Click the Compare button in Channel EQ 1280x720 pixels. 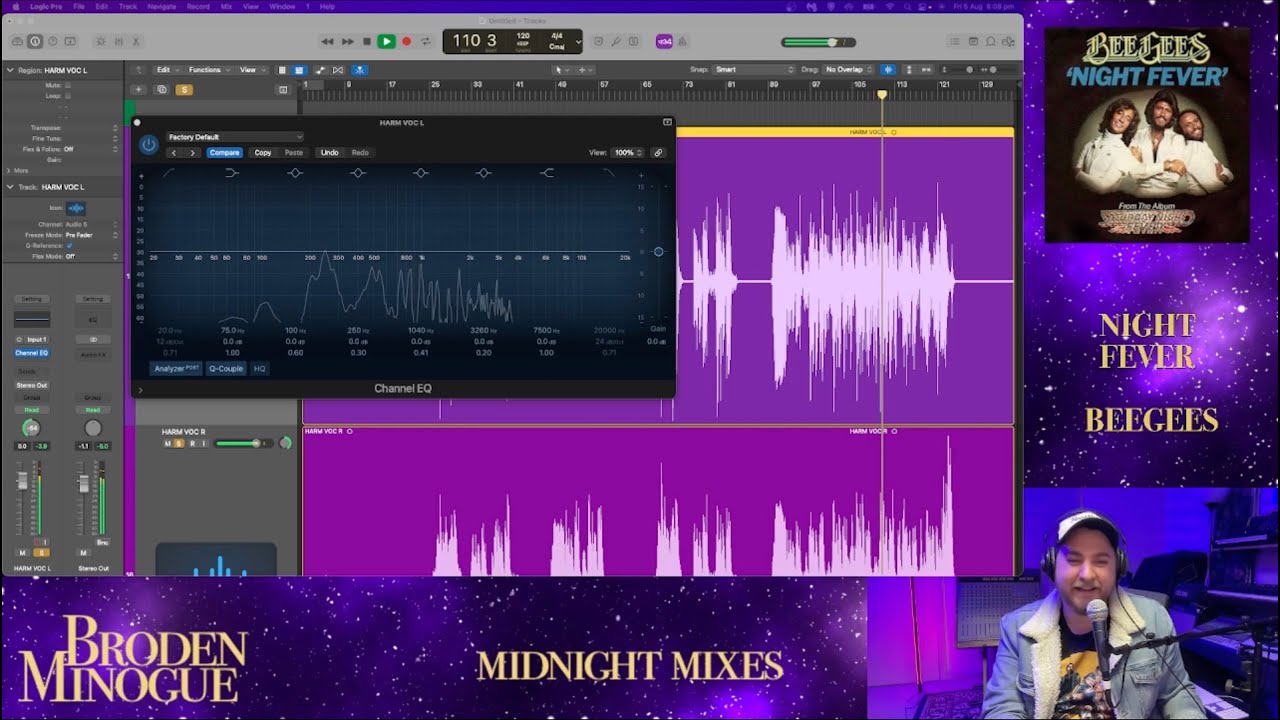pos(224,153)
